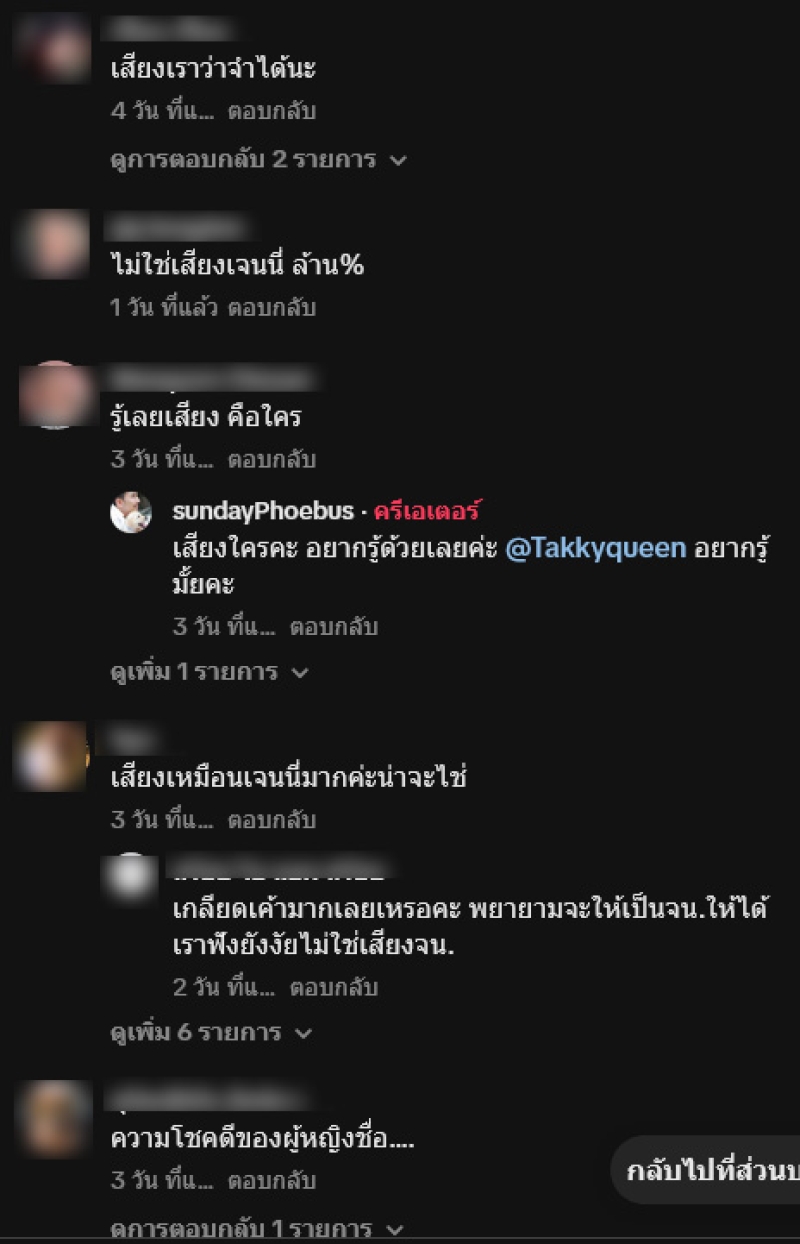Expand 'ดูการตอบกลับ 2 รายการ' replies
Viewport: 800px width, 1244px height.
259,159
